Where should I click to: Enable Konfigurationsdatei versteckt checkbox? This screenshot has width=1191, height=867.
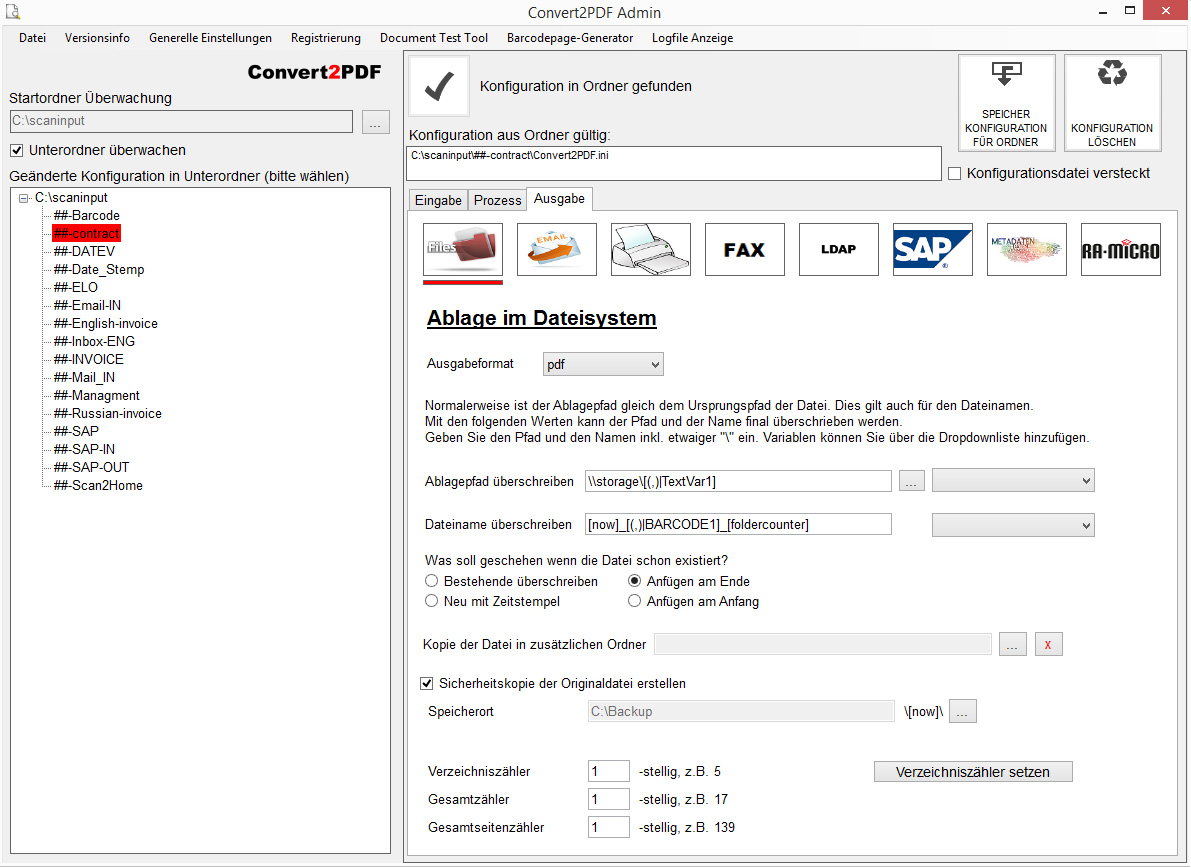tap(955, 173)
